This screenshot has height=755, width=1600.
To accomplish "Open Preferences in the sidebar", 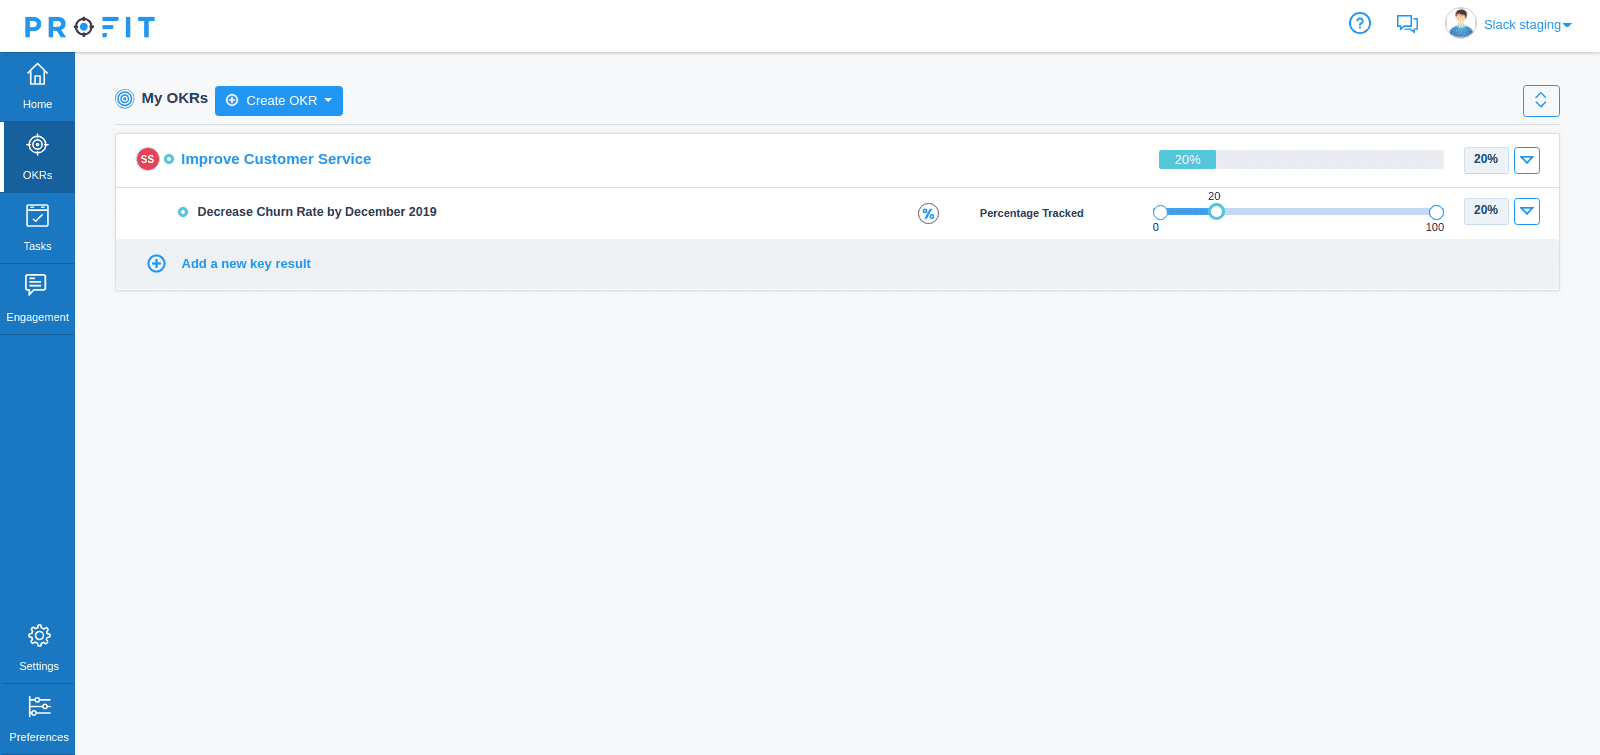I will click(x=39, y=719).
